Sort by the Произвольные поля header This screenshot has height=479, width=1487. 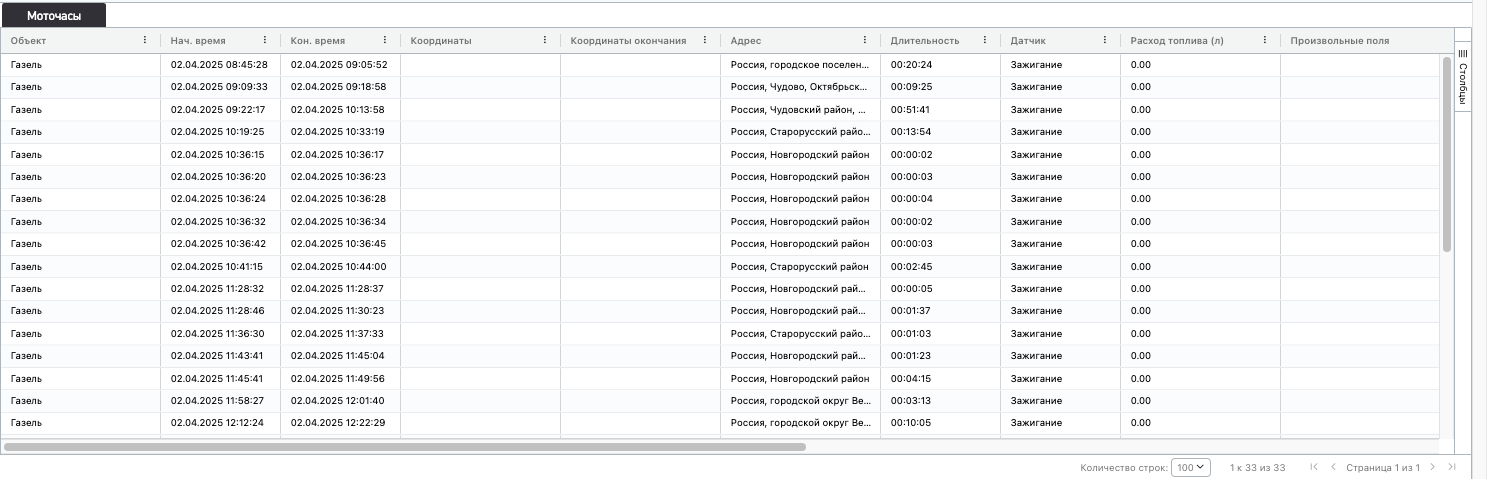click(1340, 41)
